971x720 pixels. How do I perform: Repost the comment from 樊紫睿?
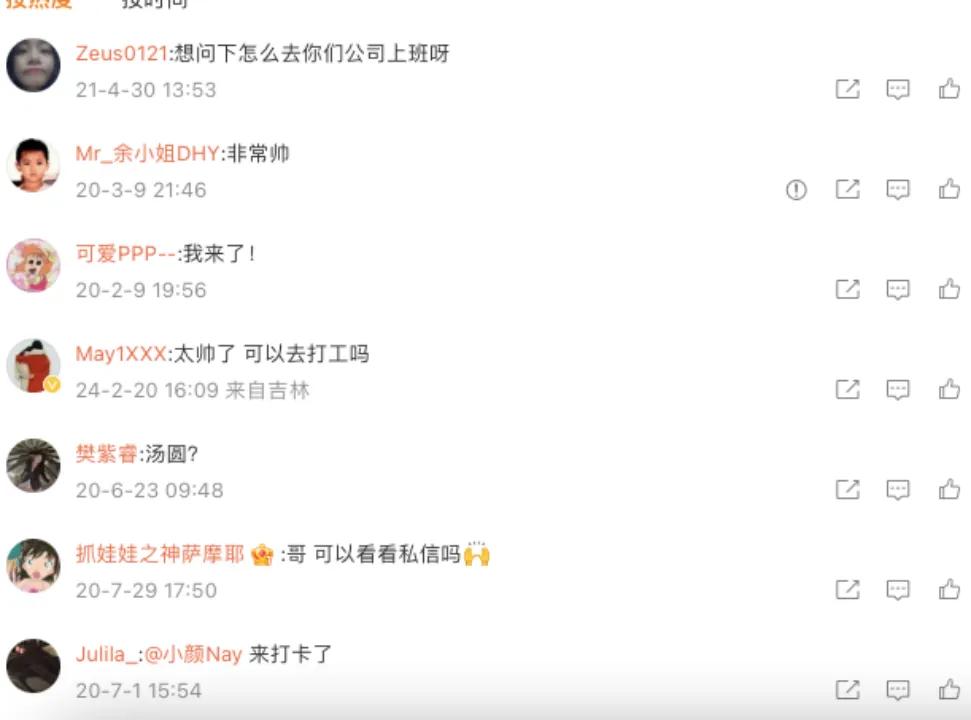click(848, 490)
